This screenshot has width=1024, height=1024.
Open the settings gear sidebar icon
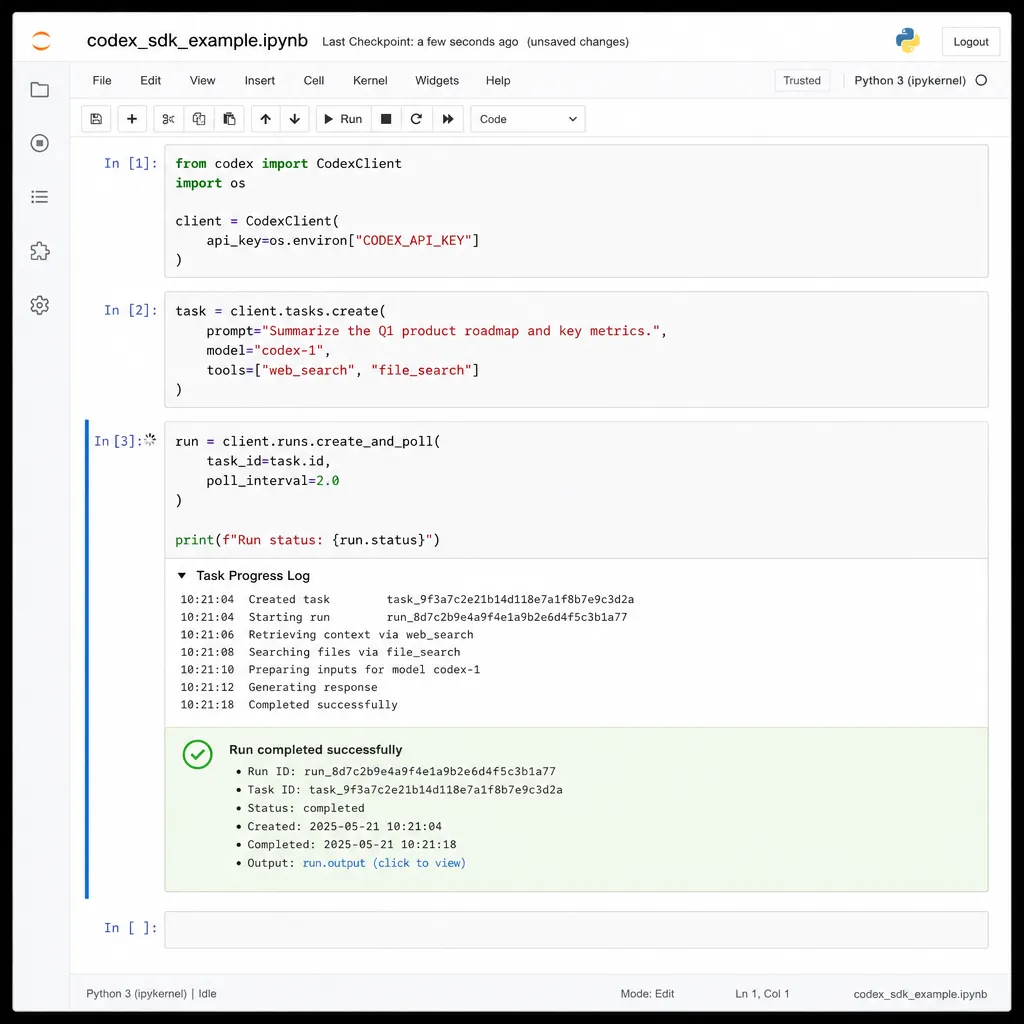pos(40,305)
